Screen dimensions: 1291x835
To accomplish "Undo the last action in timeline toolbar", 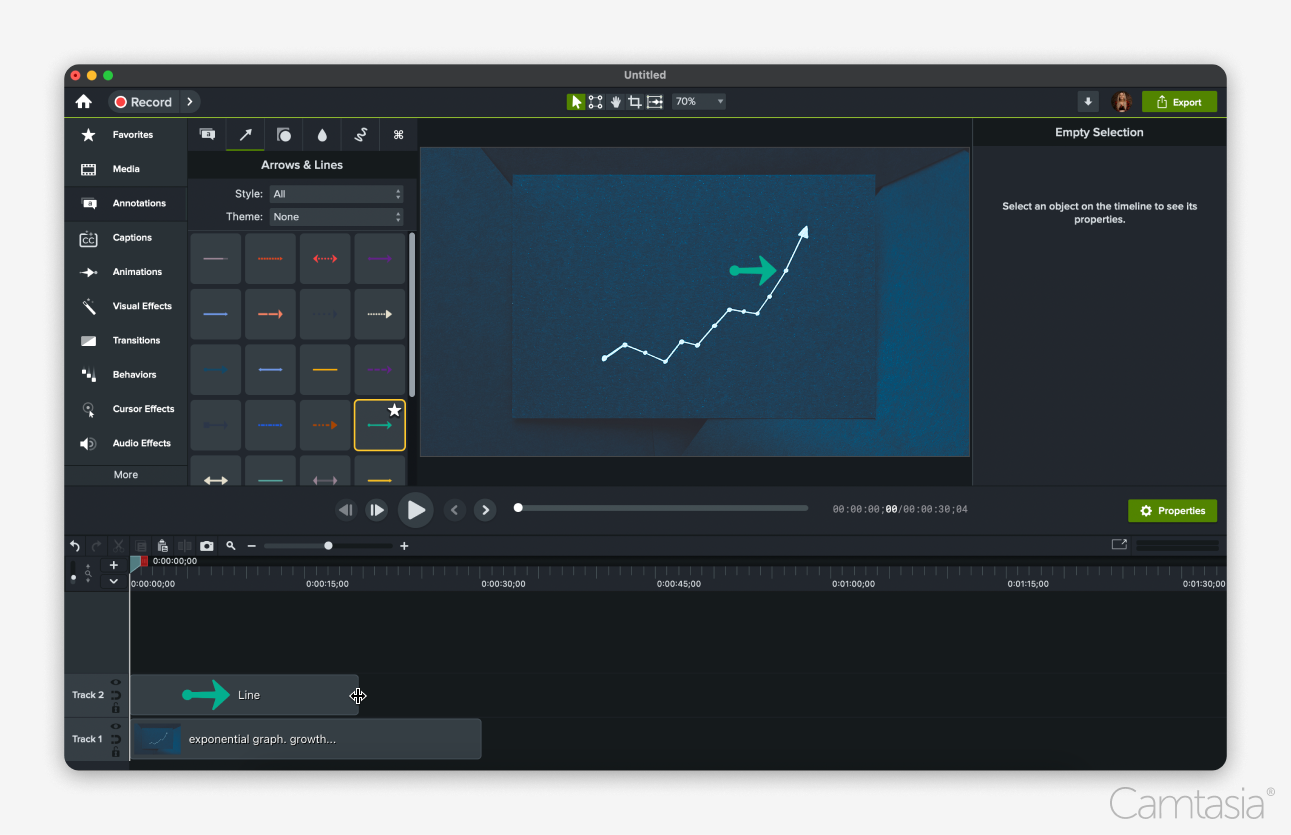I will (75, 546).
